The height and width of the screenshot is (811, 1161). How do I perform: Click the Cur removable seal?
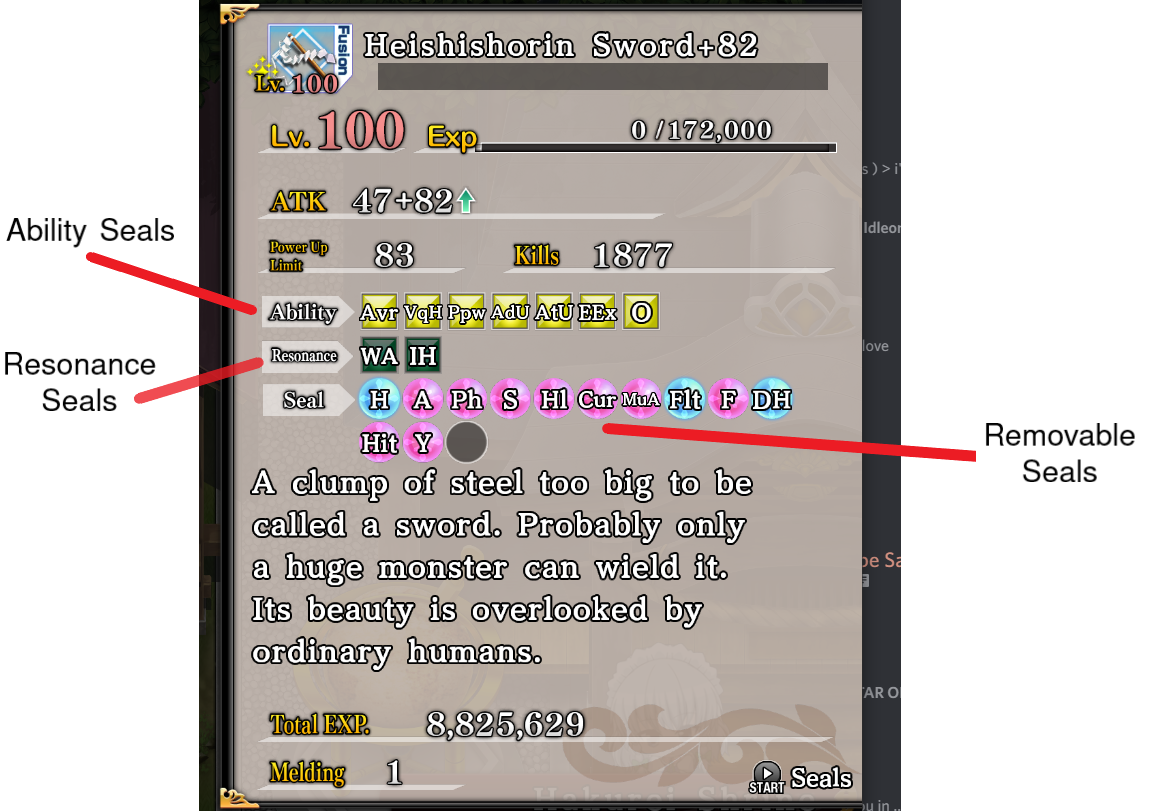598,399
